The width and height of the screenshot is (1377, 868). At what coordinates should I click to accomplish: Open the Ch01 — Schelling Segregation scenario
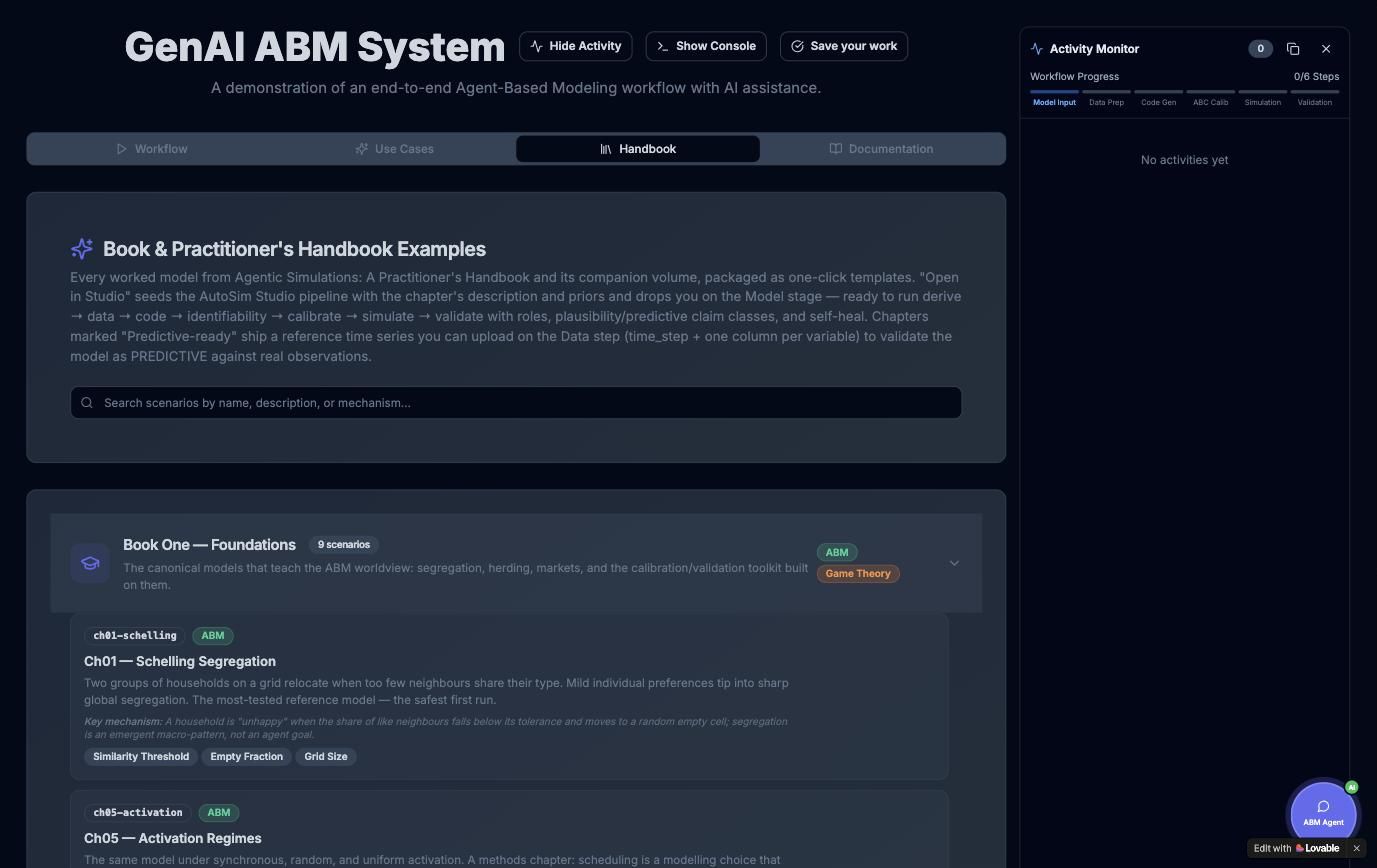[509, 696]
